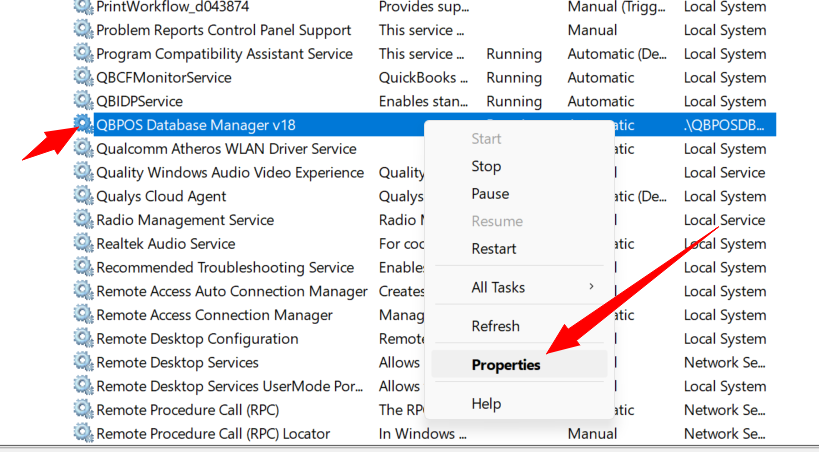Click the Realtek Audio Service gear icon
Image resolution: width=819 pixels, height=452 pixels.
[83, 243]
